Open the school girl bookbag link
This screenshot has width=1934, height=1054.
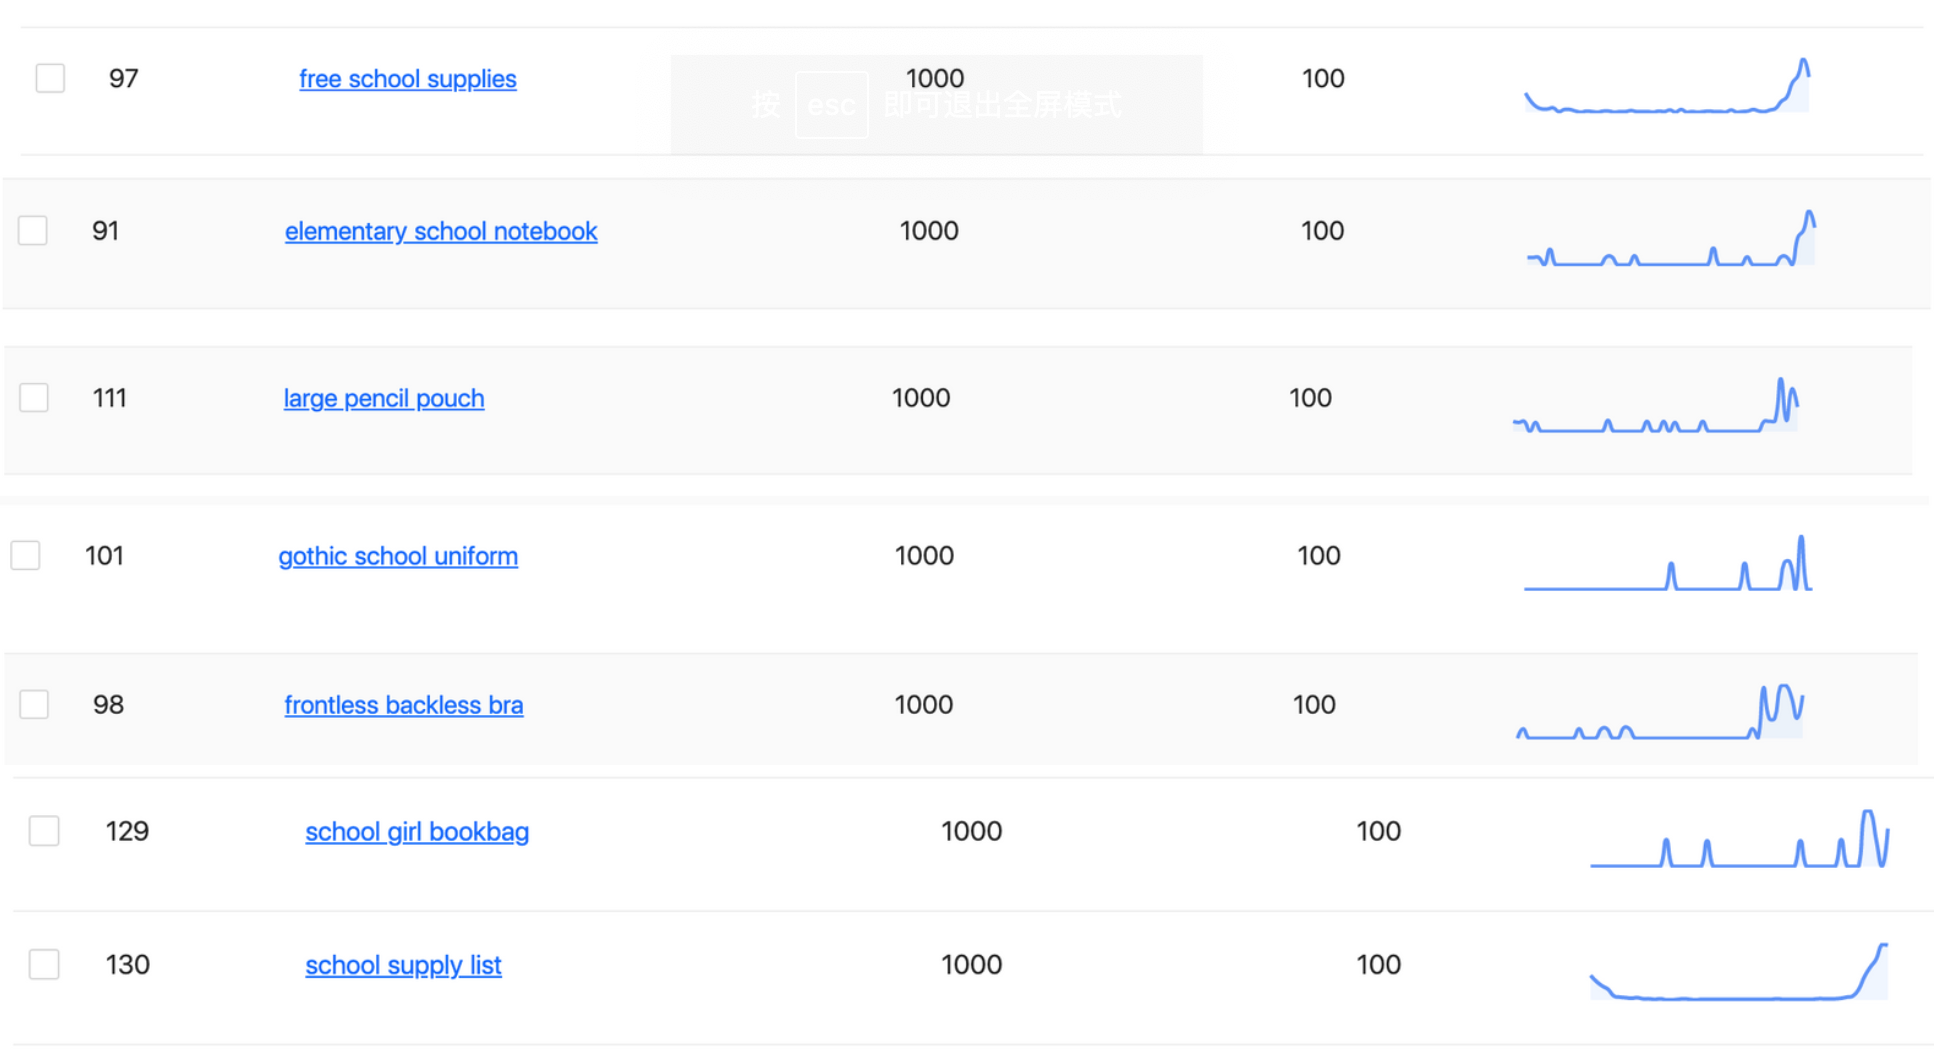point(417,832)
